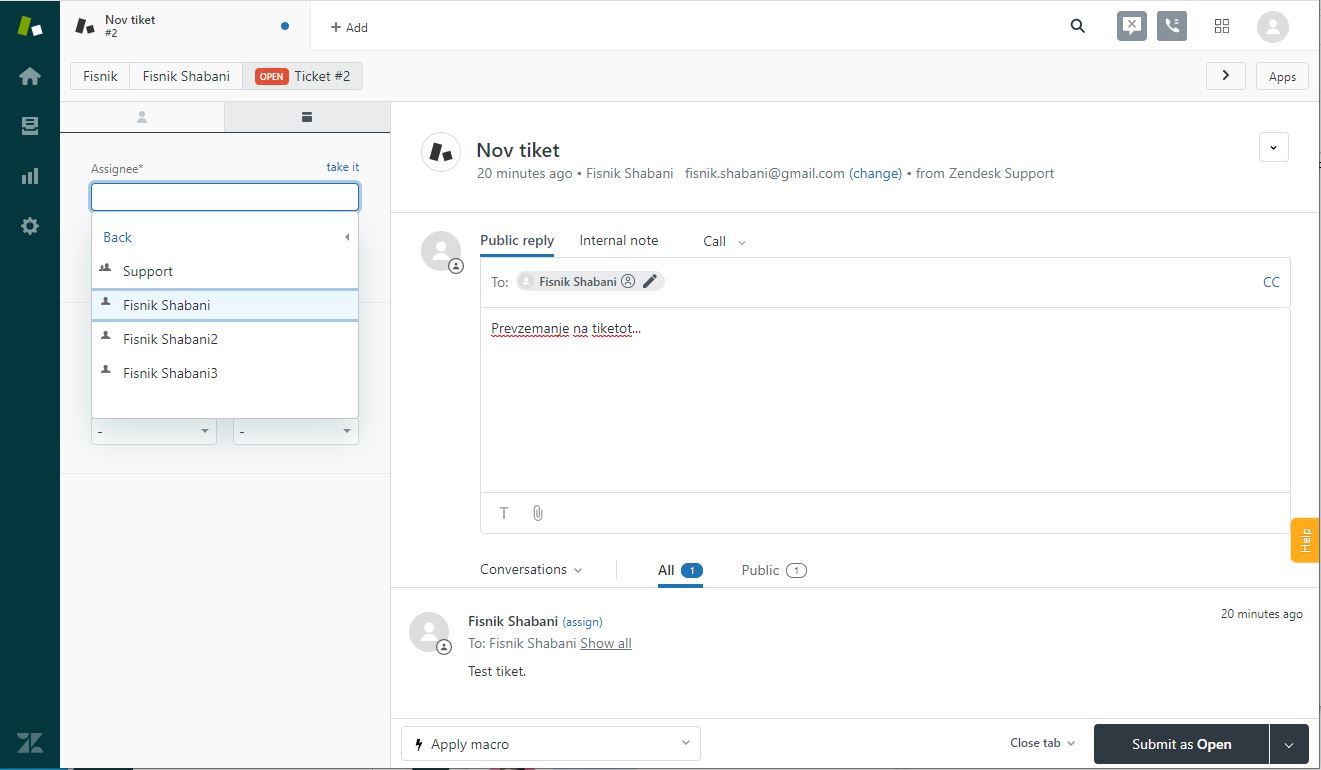Open the Reporting bar chart icon

[x=30, y=176]
